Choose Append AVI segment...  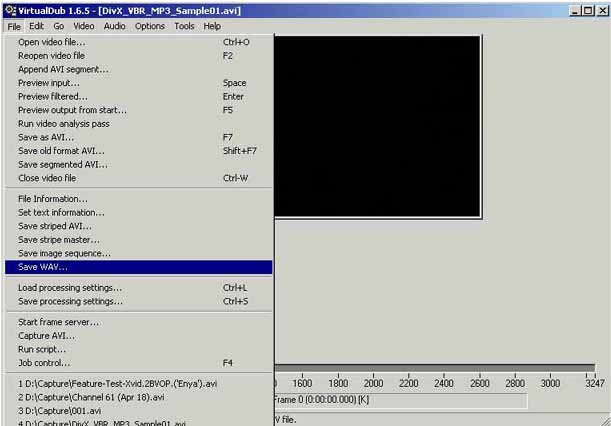[x=139, y=69]
